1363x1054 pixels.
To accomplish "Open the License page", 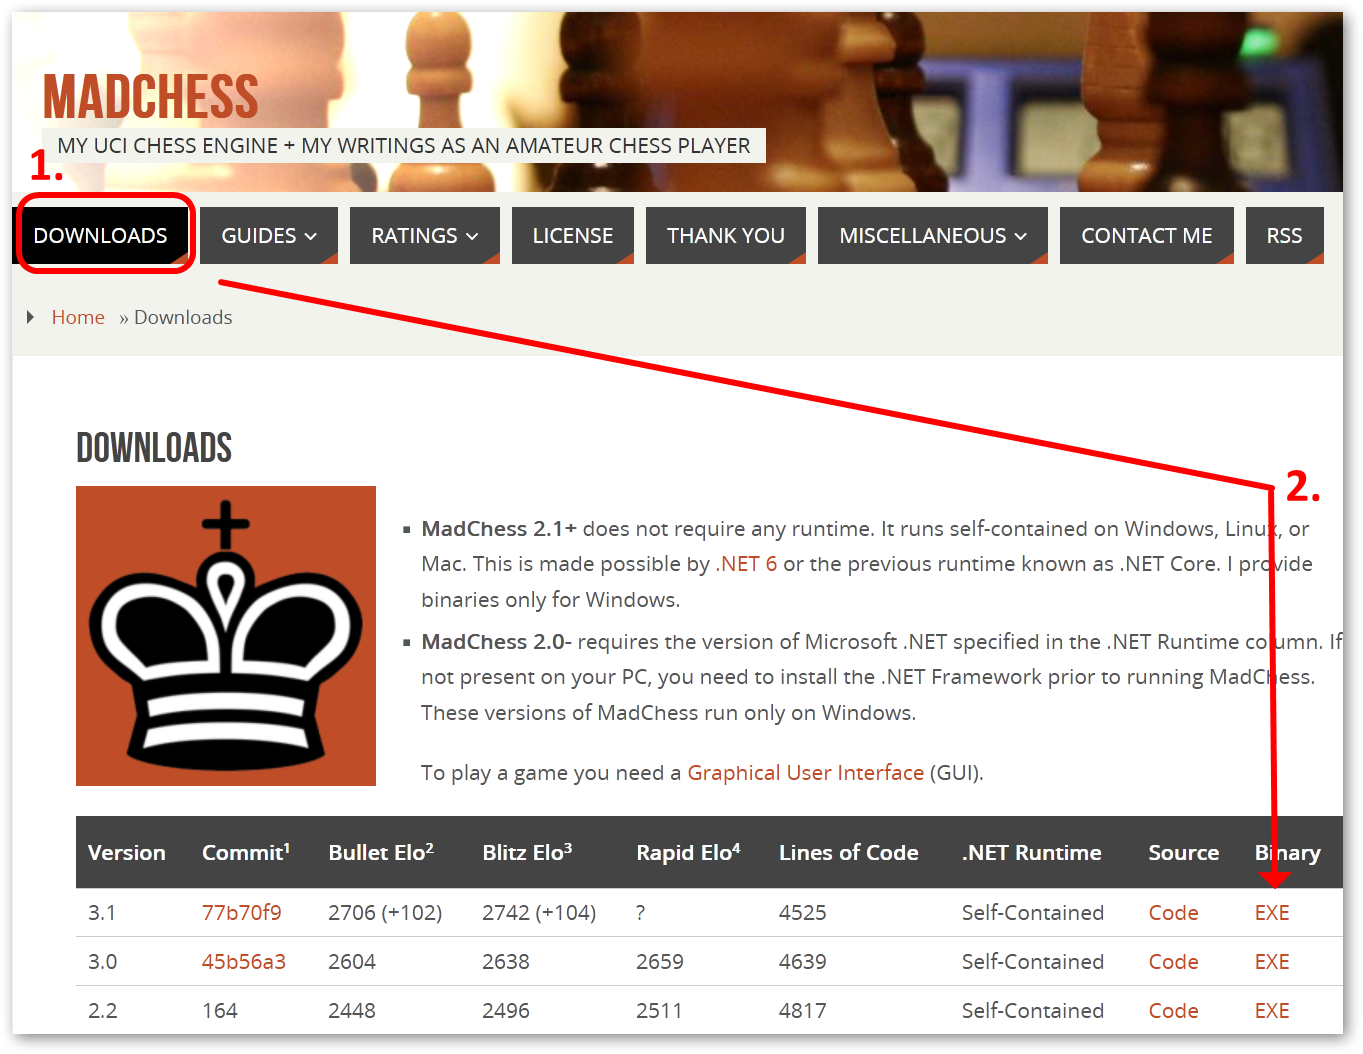I will pos(572,236).
